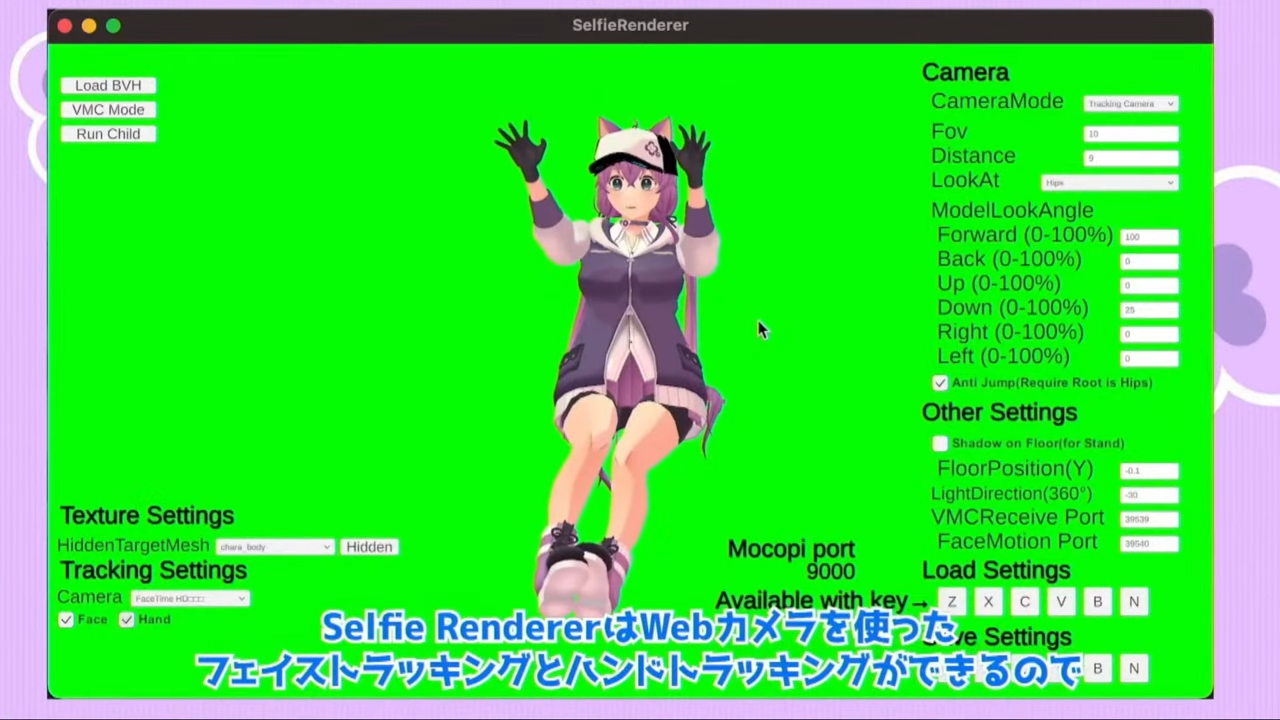1280x720 pixels.
Task: Click the Distance input field
Action: click(x=1130, y=158)
